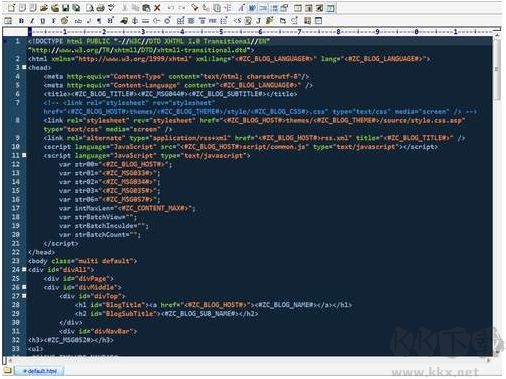Click the </head> closing tag text
Image resolution: width=506 pixels, height=379 pixels.
[42, 252]
